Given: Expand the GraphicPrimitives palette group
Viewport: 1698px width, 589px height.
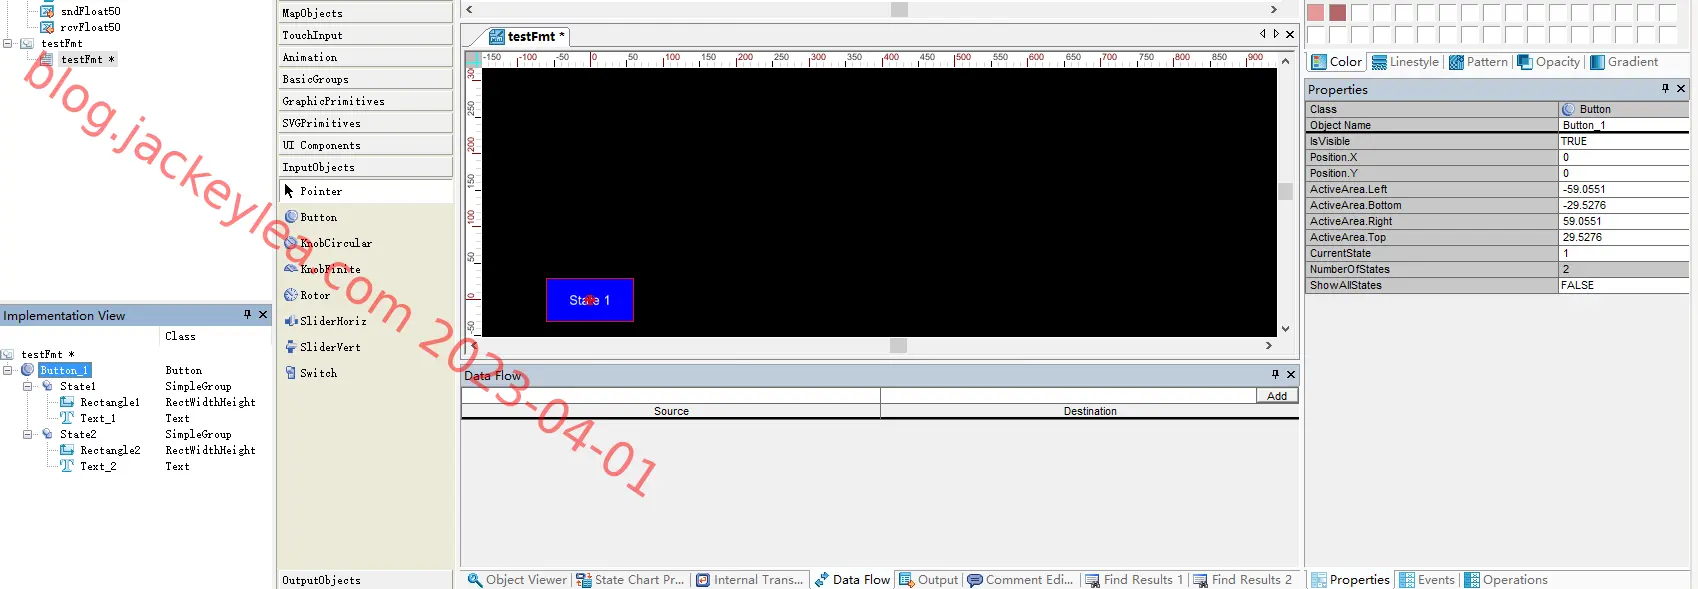Looking at the screenshot, I should [x=365, y=101].
